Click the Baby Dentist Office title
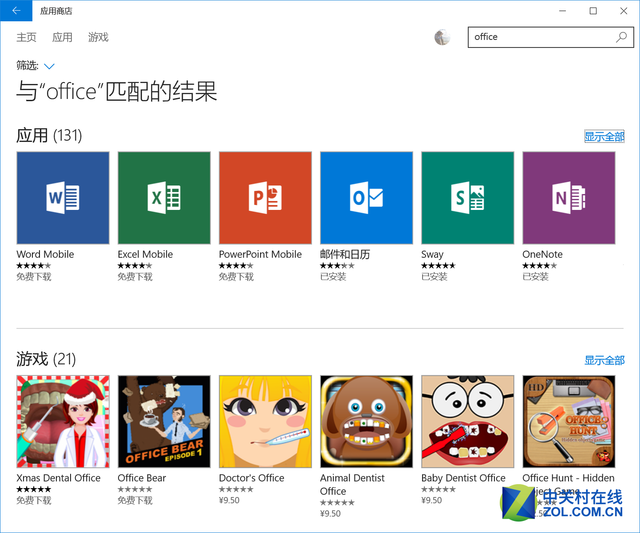 [463, 478]
